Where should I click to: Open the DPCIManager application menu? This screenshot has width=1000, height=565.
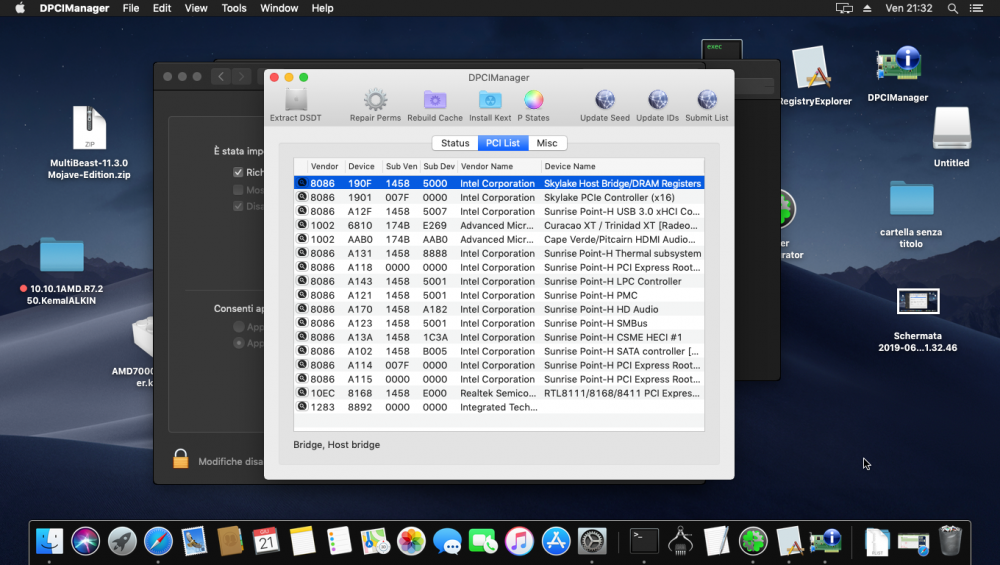[75, 8]
